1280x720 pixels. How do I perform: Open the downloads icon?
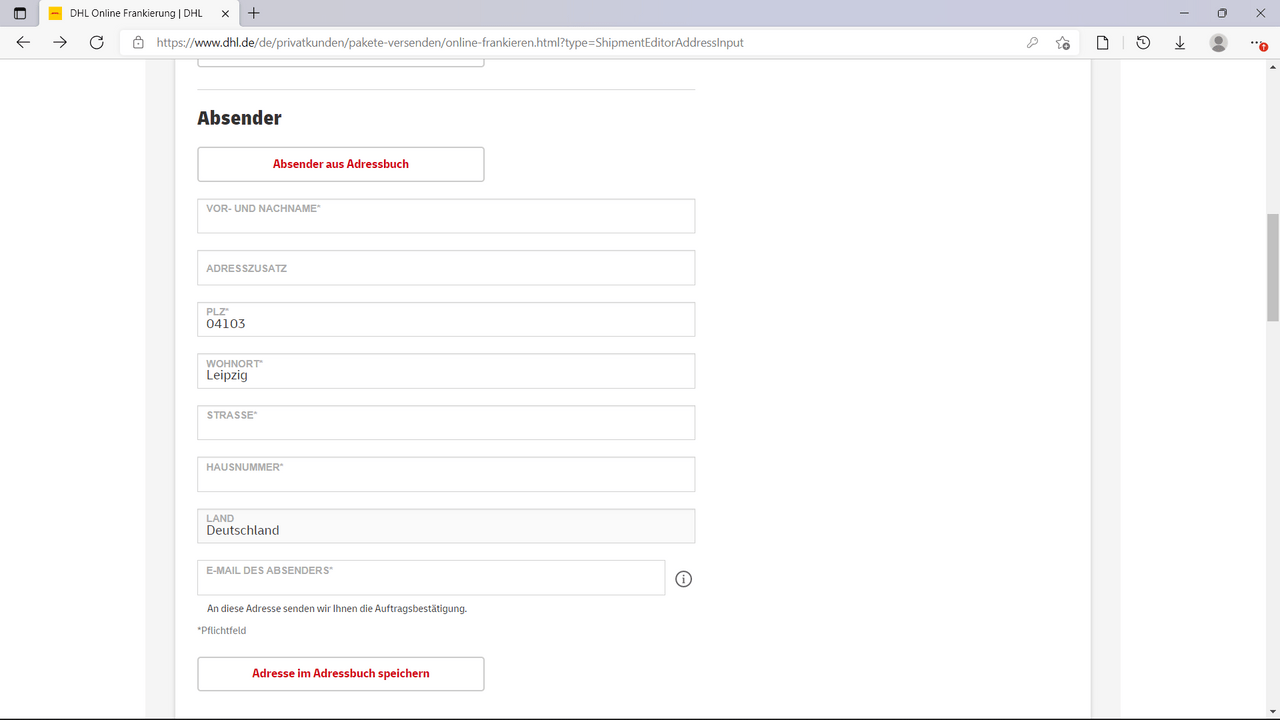(1180, 43)
